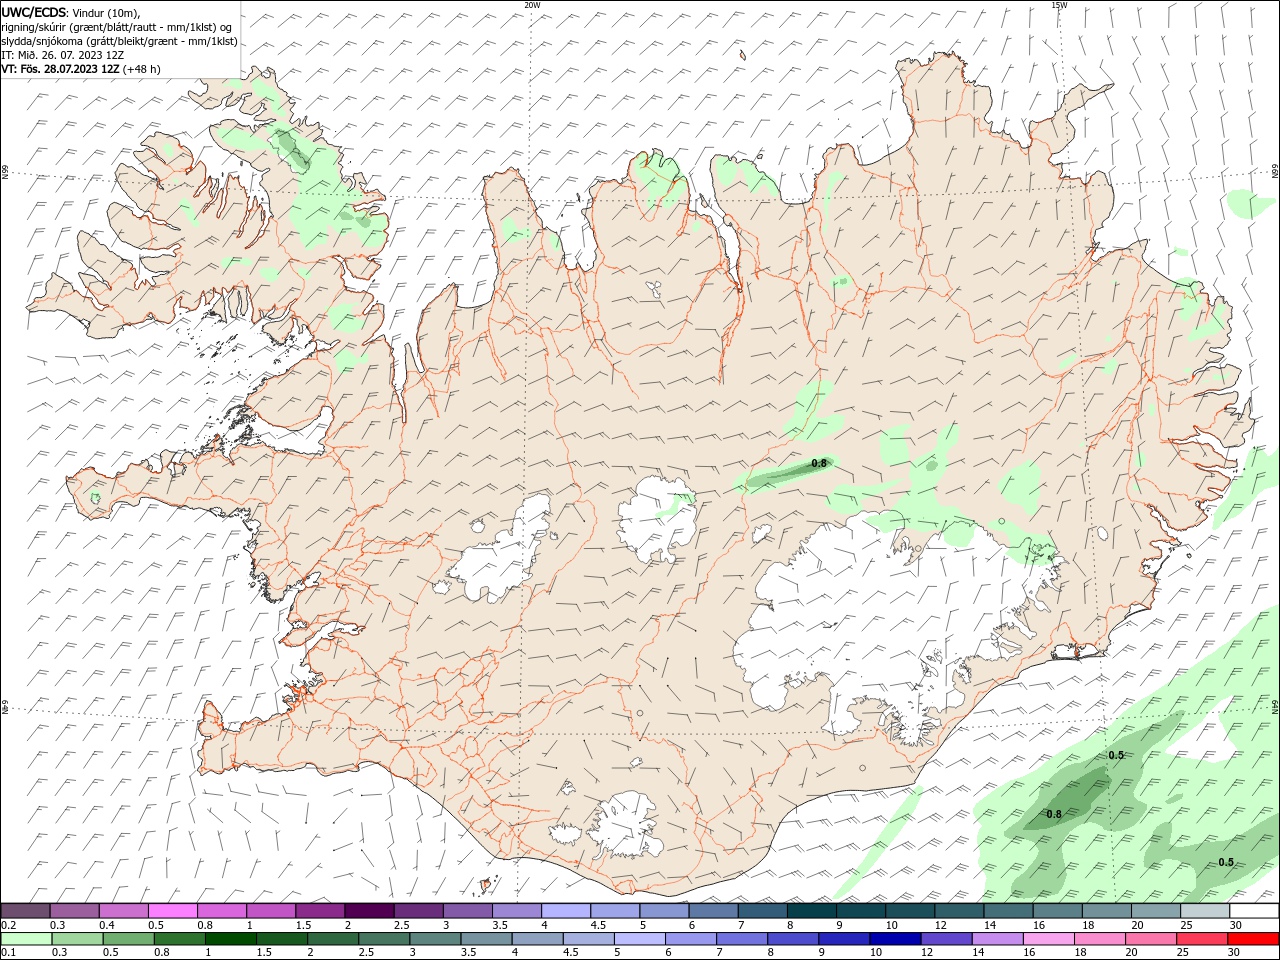The height and width of the screenshot is (960, 1280).
Task: Pick the deep blue rain swatch labeled 10
Action: point(894,939)
